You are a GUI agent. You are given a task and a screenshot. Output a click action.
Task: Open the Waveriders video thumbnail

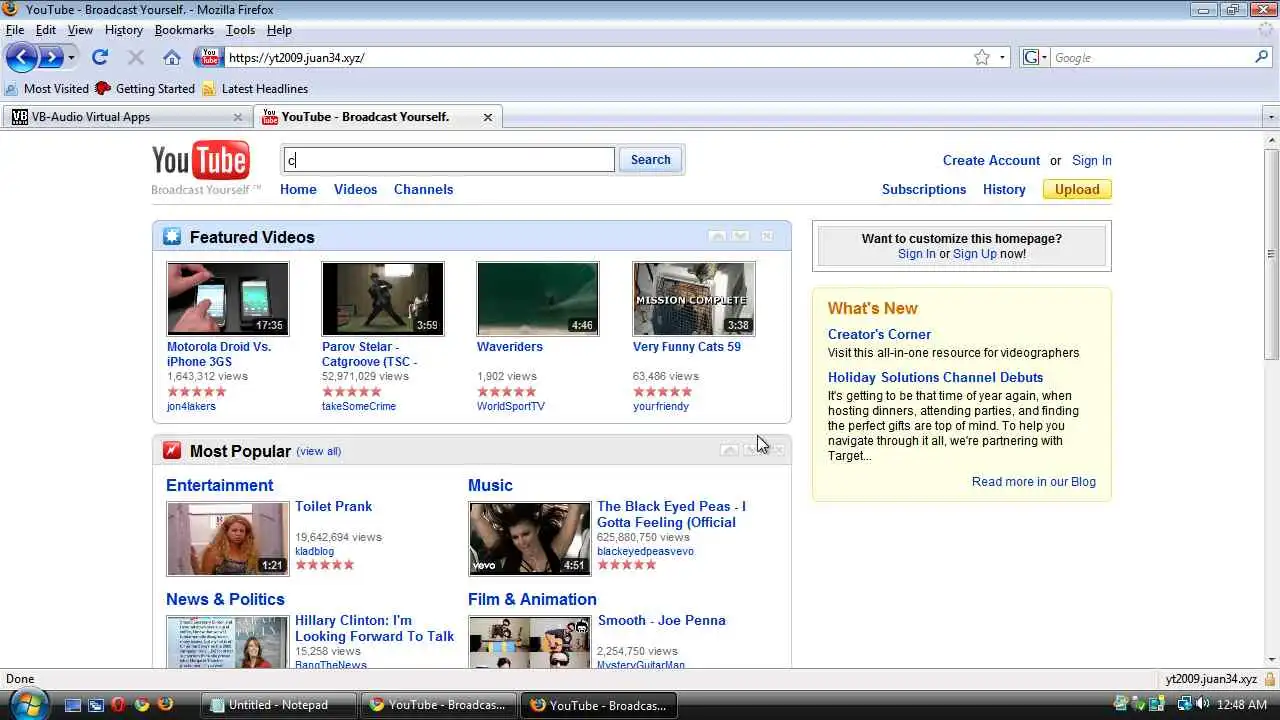click(538, 299)
